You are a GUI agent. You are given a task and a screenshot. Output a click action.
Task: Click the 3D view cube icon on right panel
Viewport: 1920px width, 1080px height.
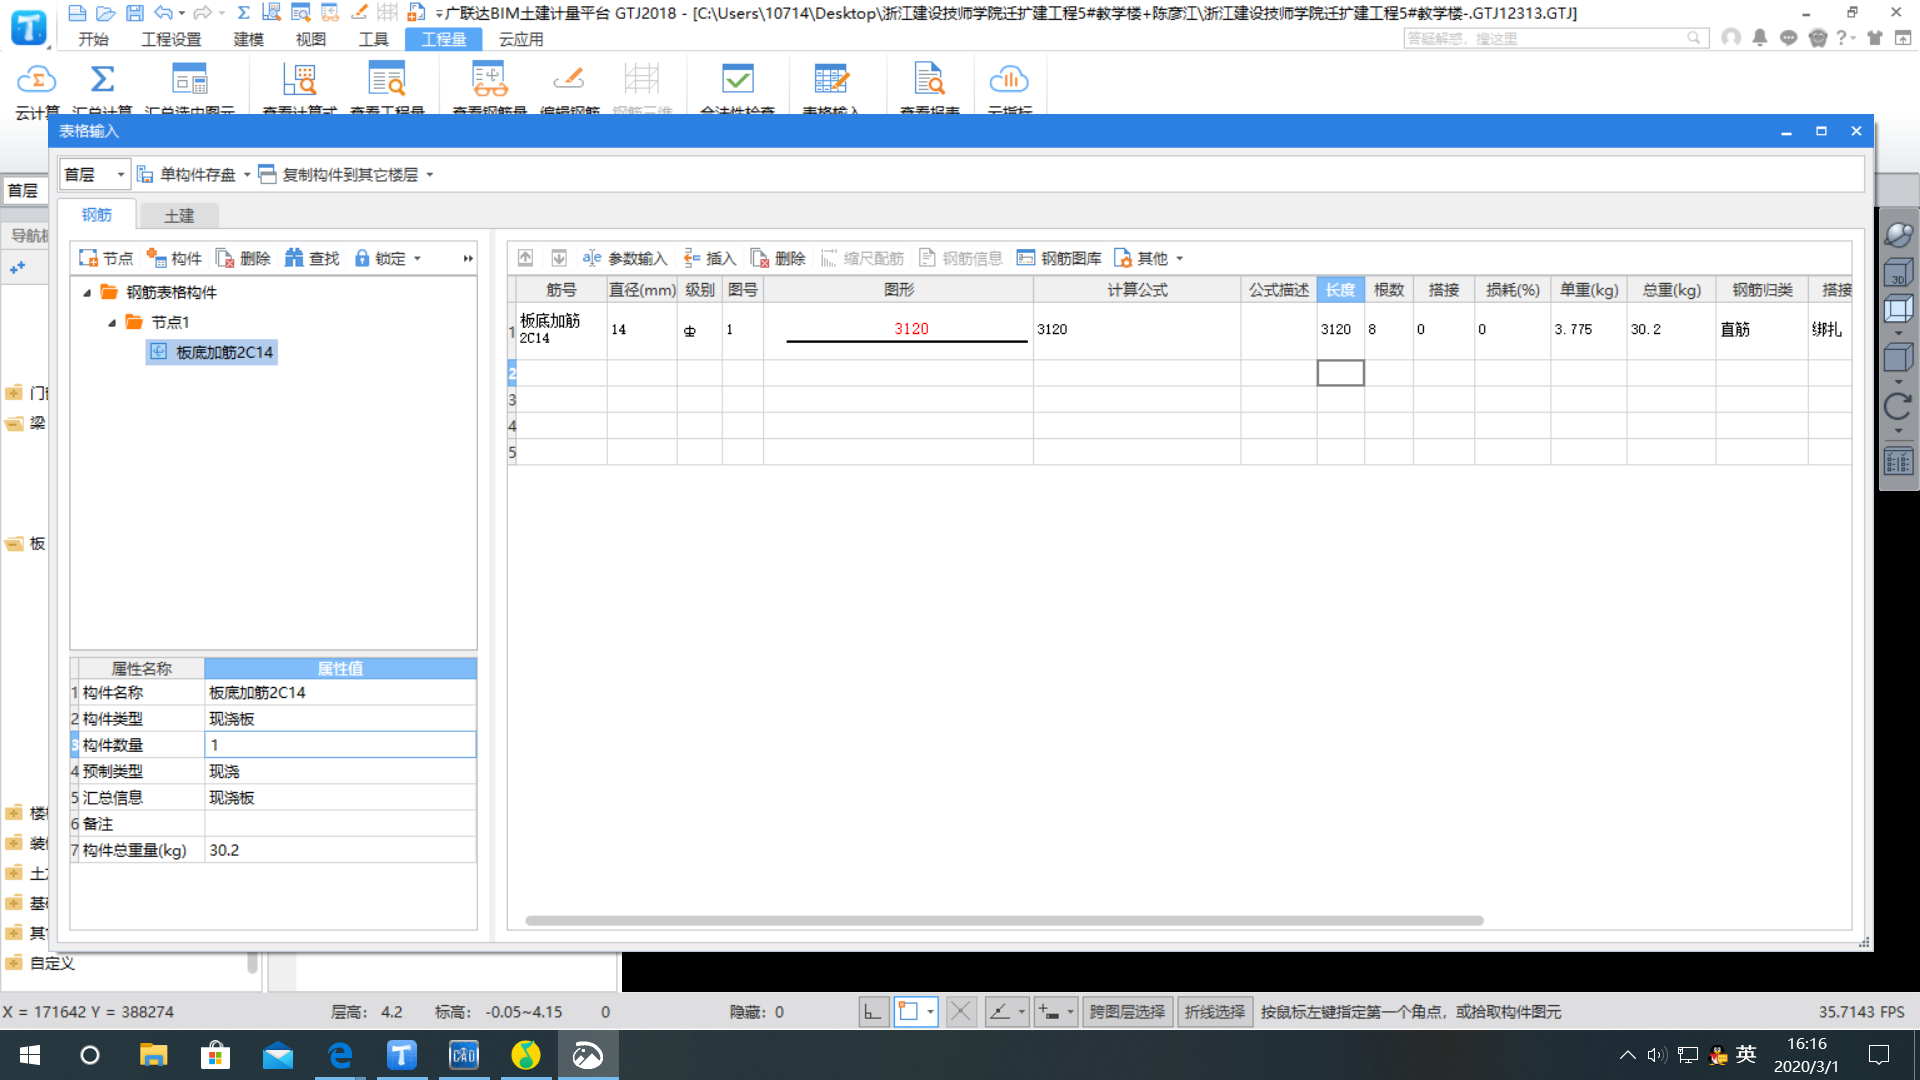(1898, 273)
